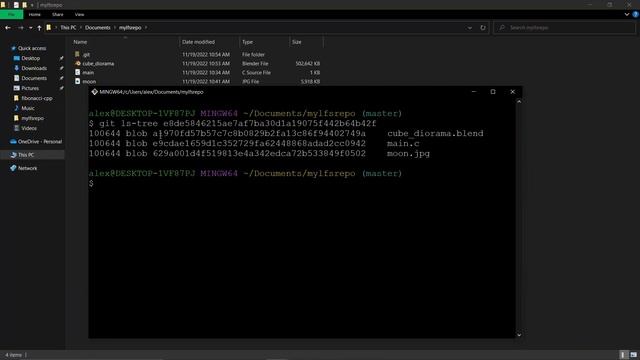Open Downloads in navigation pane
The width and height of the screenshot is (640, 360).
(x=34, y=68)
